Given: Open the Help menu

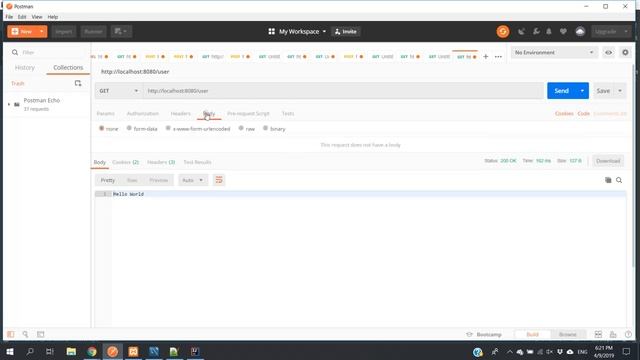Looking at the screenshot, I should pyautogui.click(x=53, y=17).
